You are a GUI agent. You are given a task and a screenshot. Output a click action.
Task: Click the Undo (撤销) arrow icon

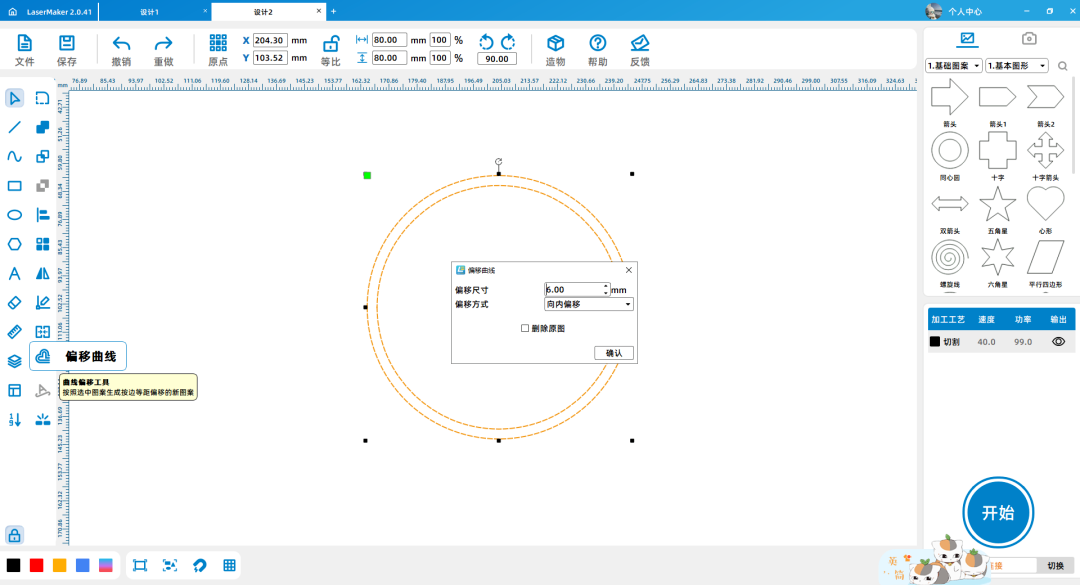121,43
